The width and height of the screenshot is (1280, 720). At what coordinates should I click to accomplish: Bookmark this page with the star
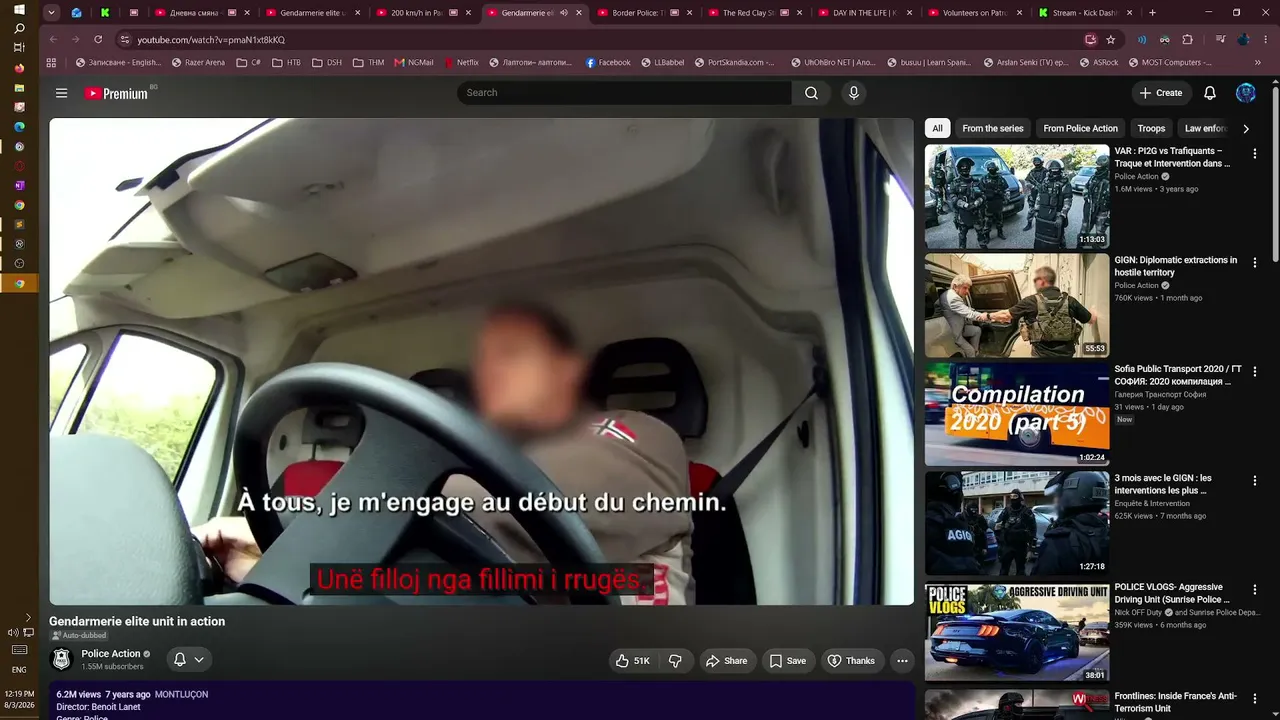(x=1111, y=39)
